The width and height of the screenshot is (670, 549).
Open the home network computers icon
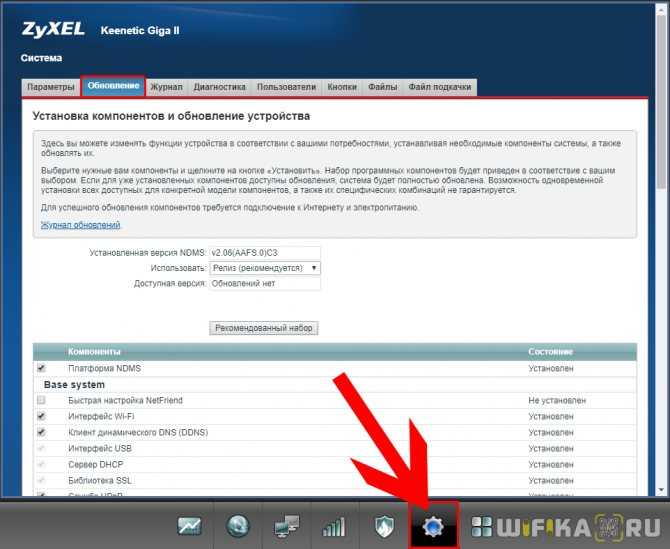point(286,526)
